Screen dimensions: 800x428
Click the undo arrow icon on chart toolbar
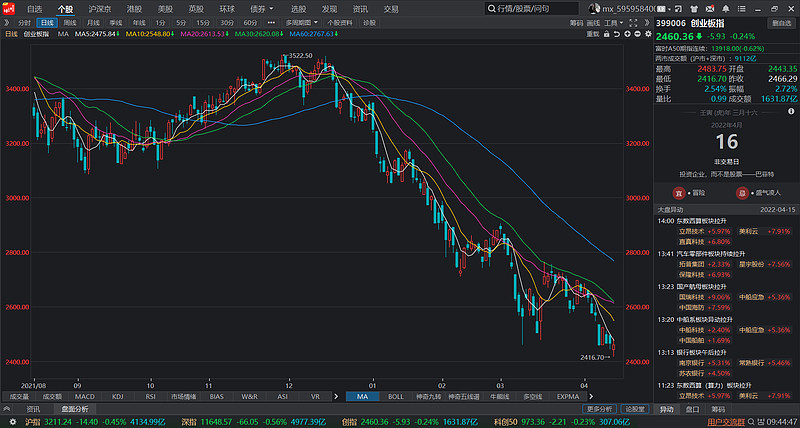[x=617, y=34]
